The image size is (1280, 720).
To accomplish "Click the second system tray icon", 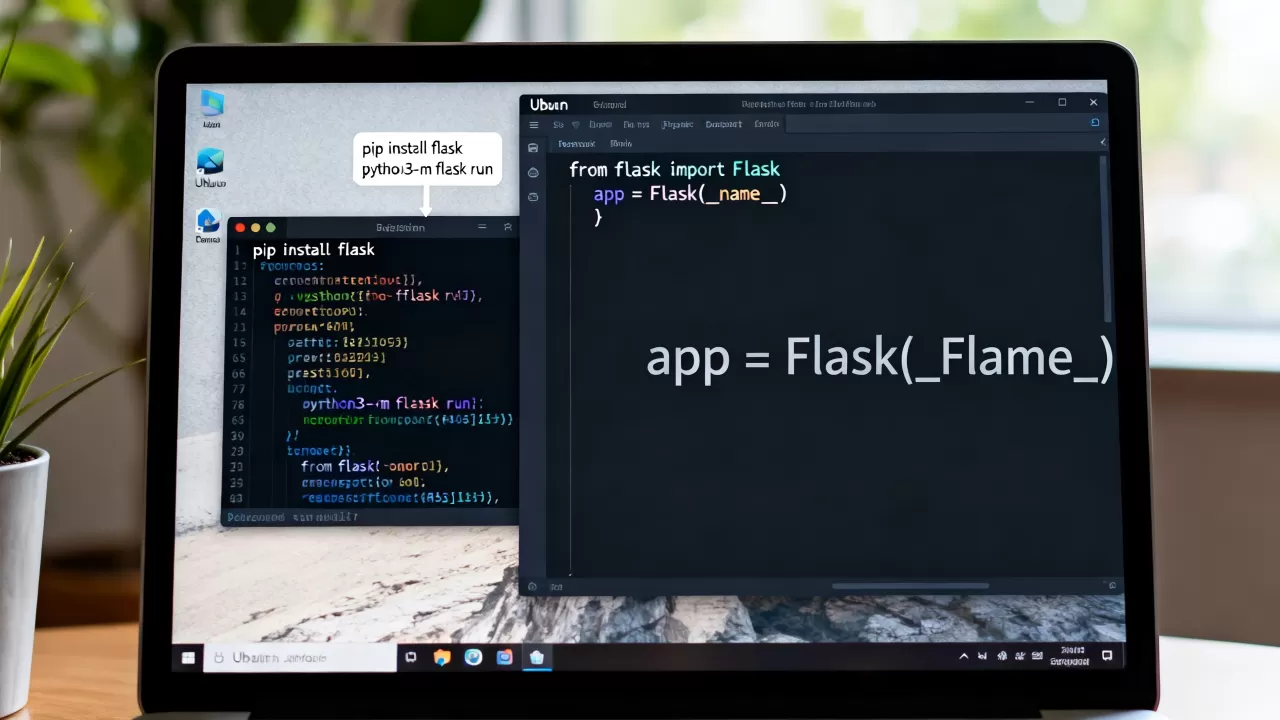I will 1002,657.
